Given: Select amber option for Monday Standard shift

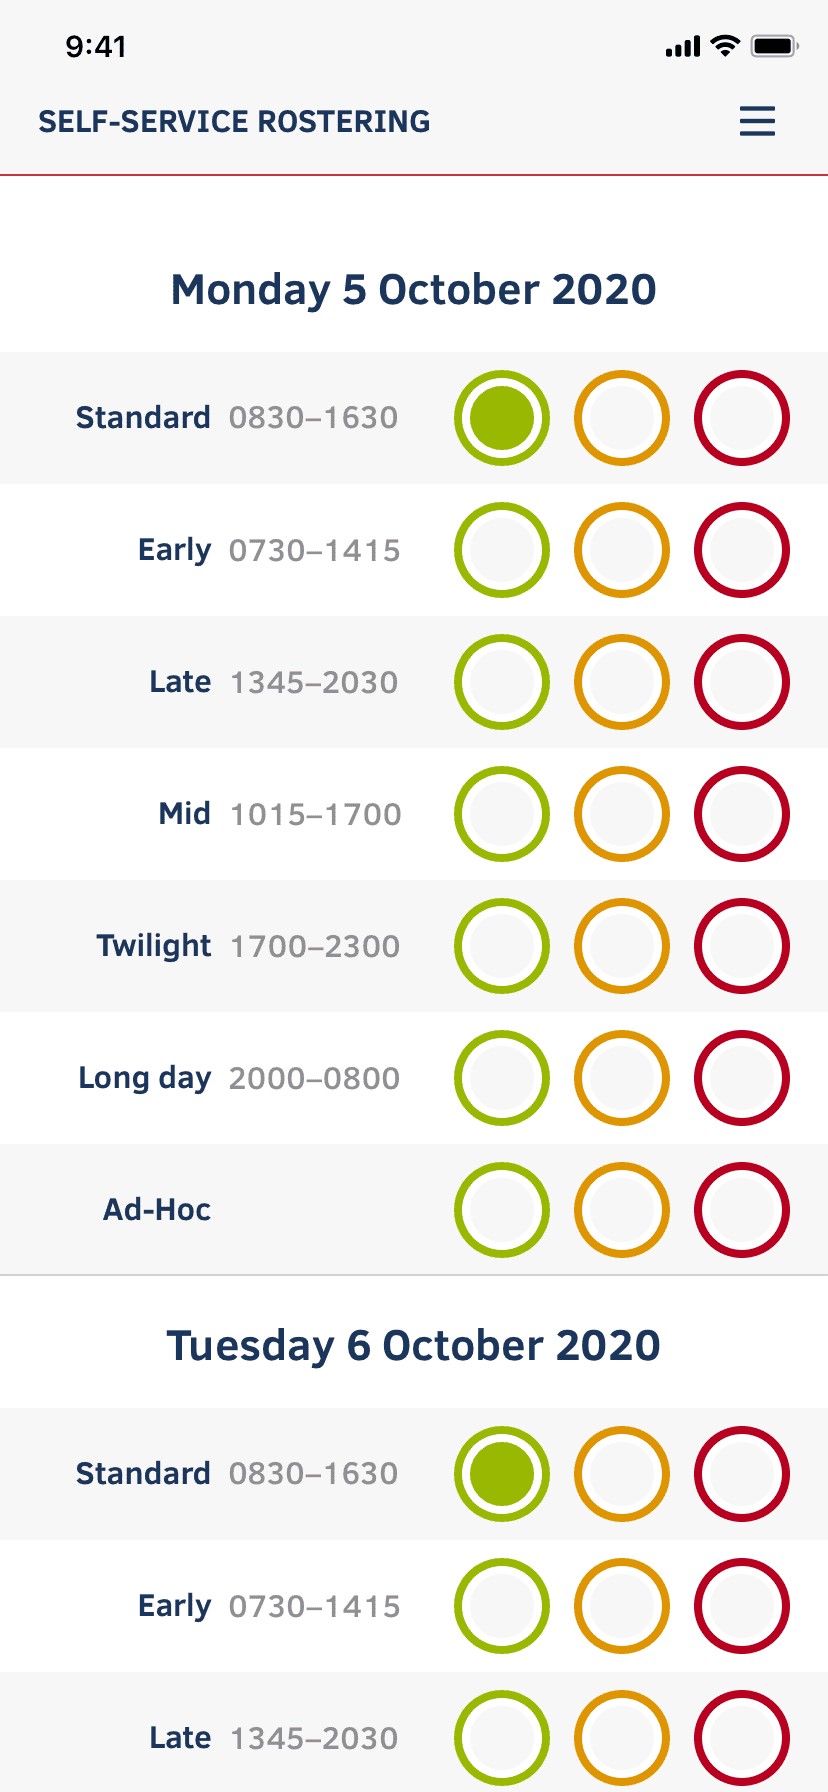Looking at the screenshot, I should pyautogui.click(x=622, y=418).
